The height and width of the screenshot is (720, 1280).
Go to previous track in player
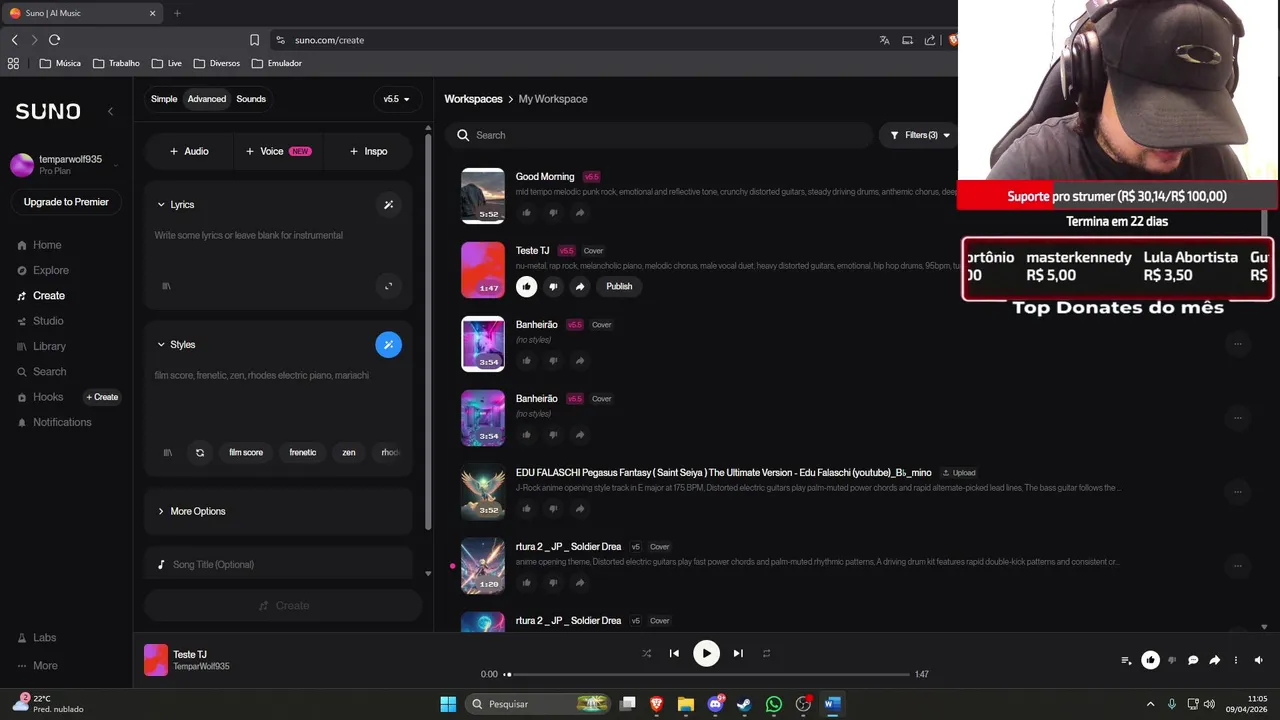point(674,653)
